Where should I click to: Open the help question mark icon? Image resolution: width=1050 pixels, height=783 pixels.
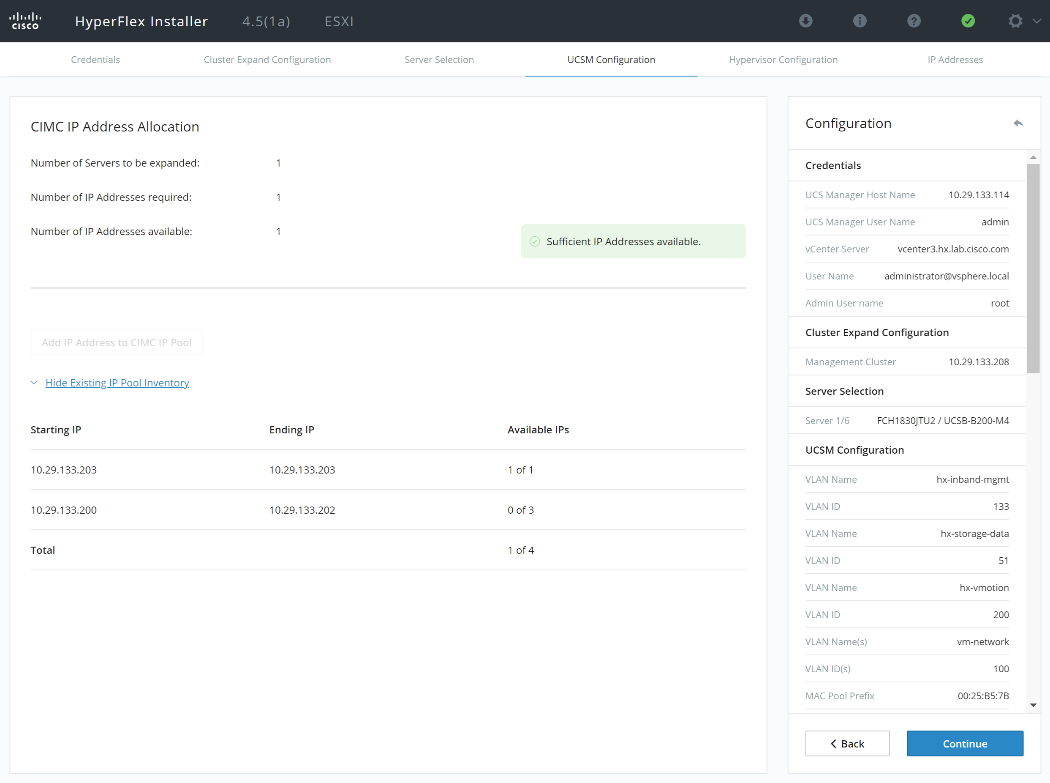(x=914, y=21)
